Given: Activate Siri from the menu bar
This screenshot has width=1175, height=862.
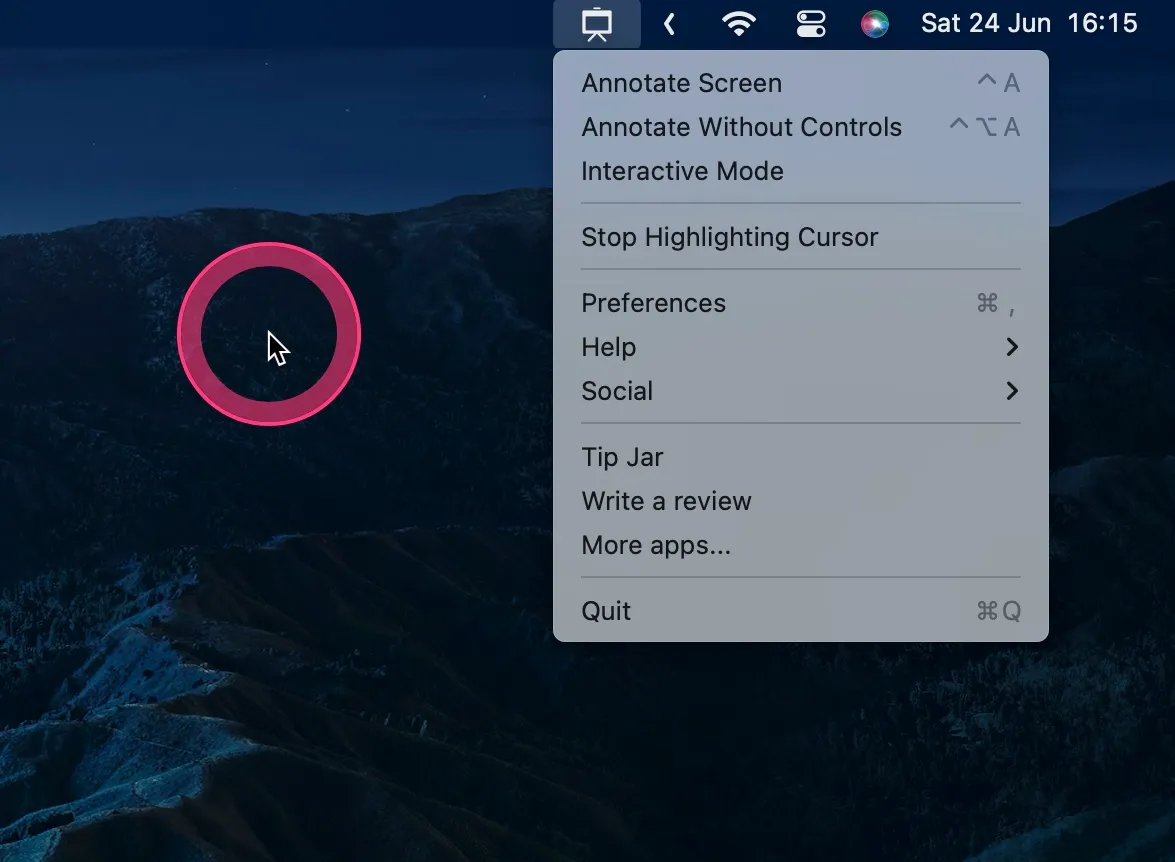Looking at the screenshot, I should (874, 23).
